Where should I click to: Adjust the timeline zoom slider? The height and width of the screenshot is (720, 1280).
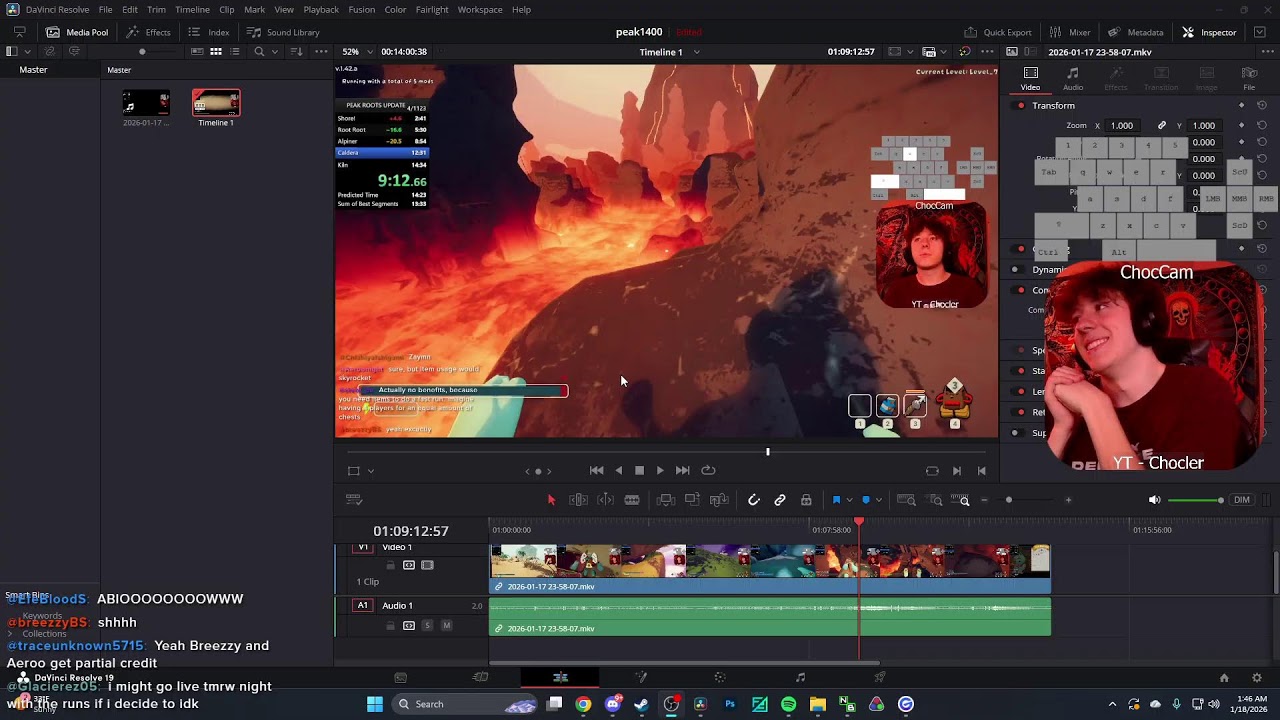coord(1026,500)
